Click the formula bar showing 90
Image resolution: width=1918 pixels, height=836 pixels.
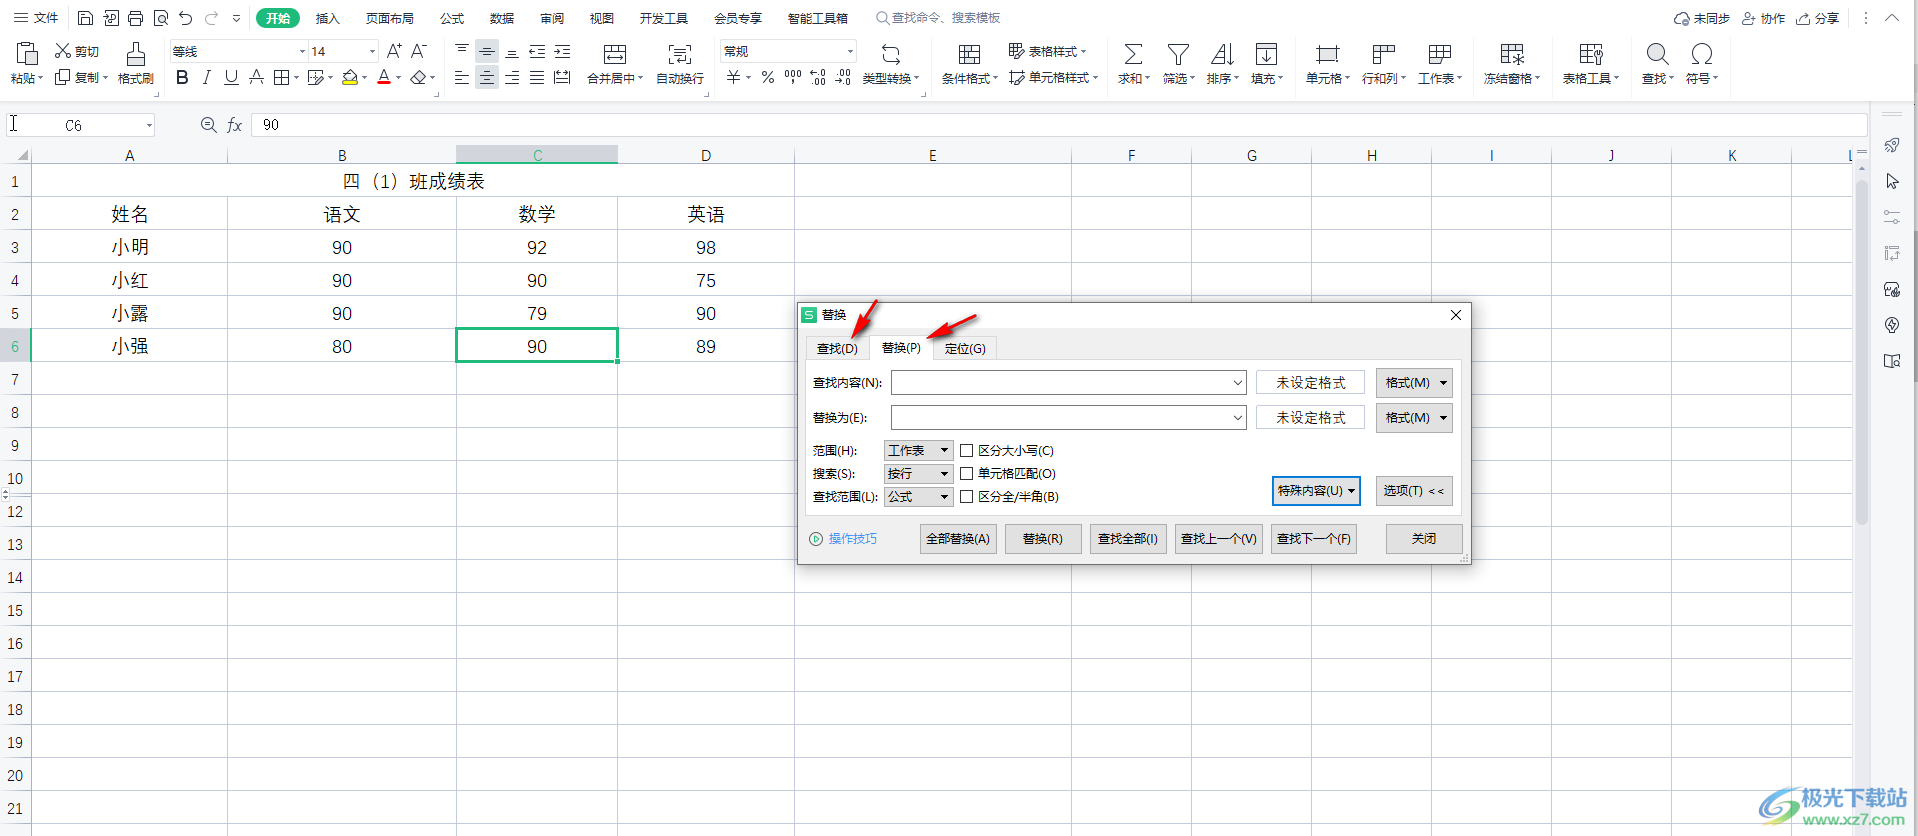tap(1058, 125)
